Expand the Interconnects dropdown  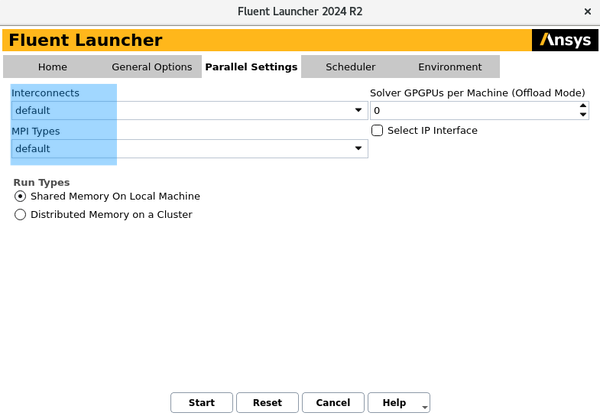click(358, 110)
